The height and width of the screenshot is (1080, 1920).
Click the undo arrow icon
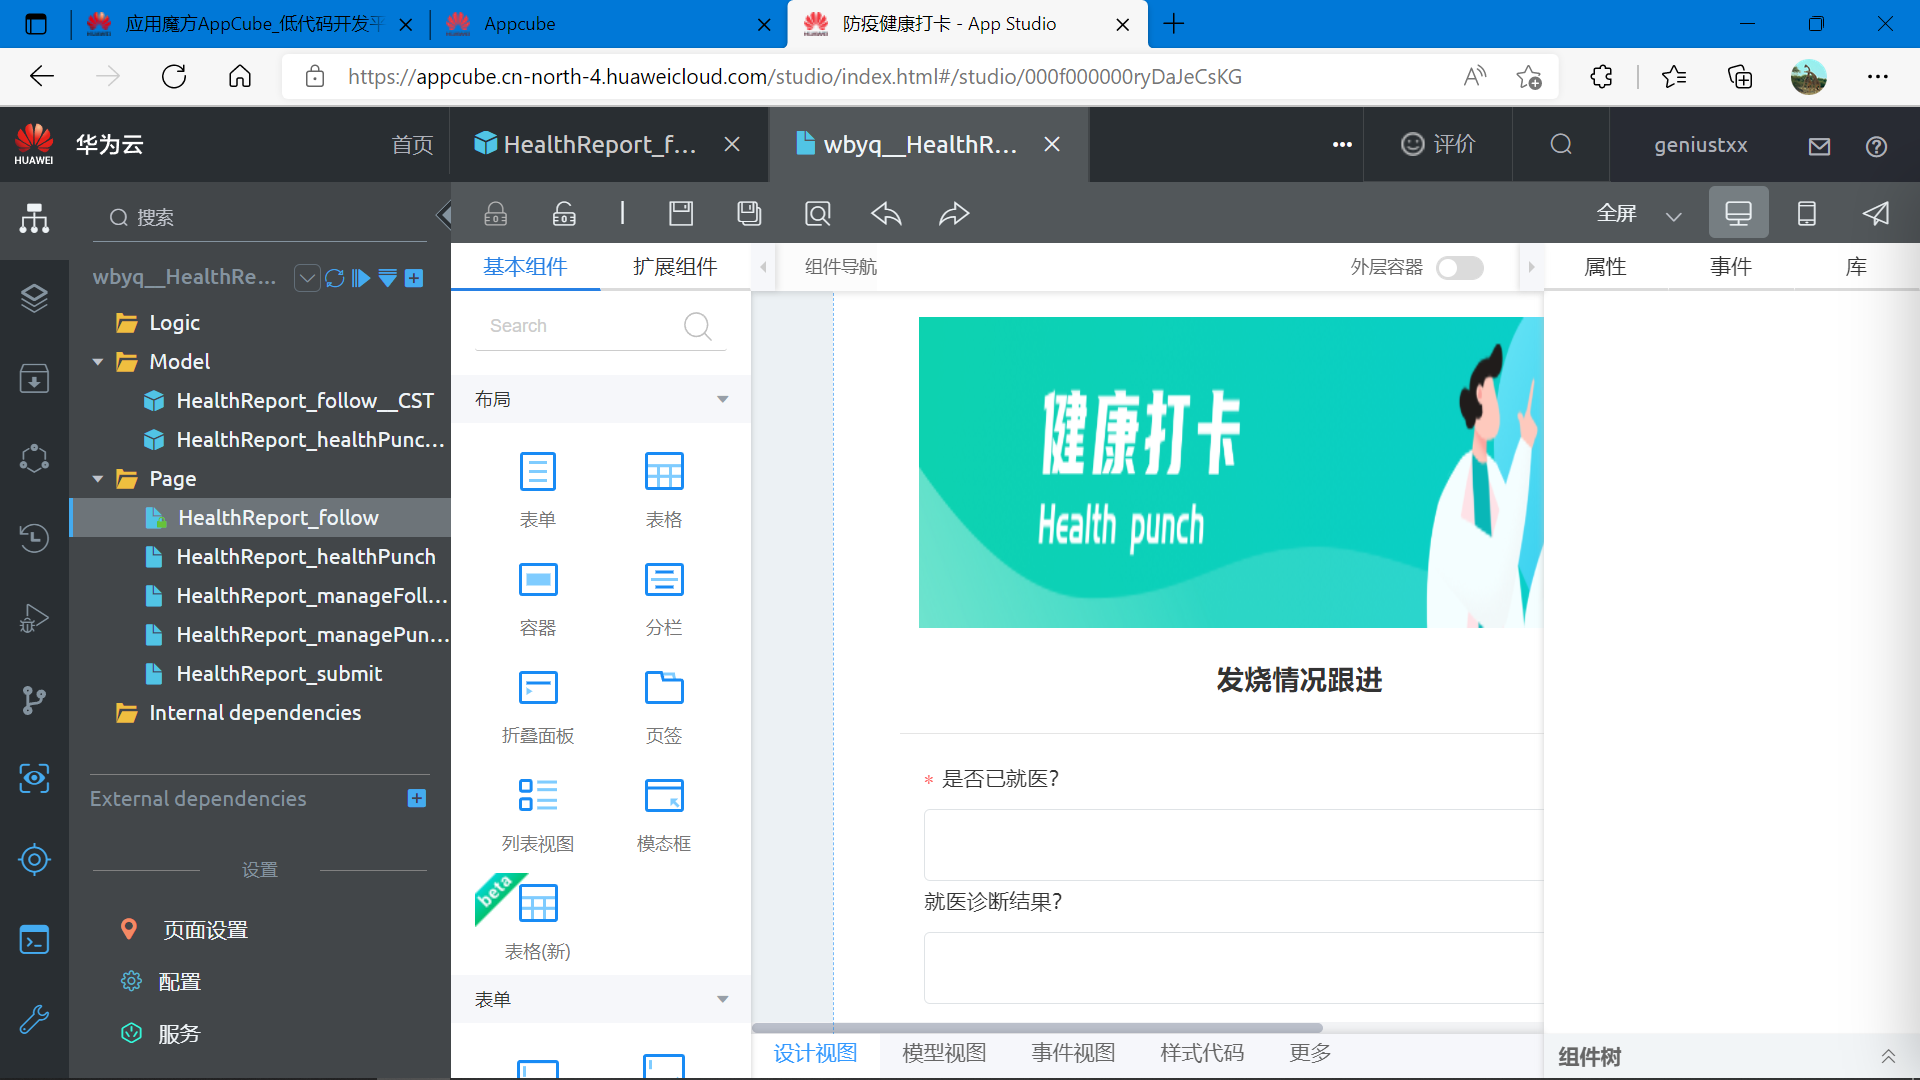point(886,213)
